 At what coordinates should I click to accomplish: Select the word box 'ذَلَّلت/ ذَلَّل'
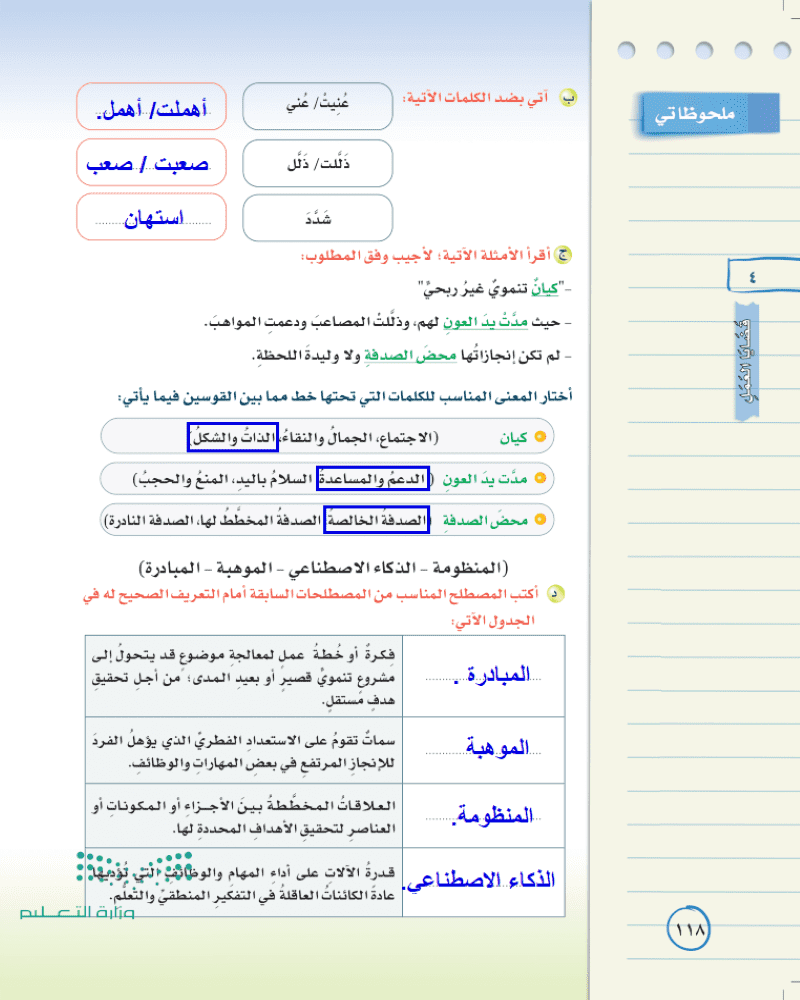[318, 163]
